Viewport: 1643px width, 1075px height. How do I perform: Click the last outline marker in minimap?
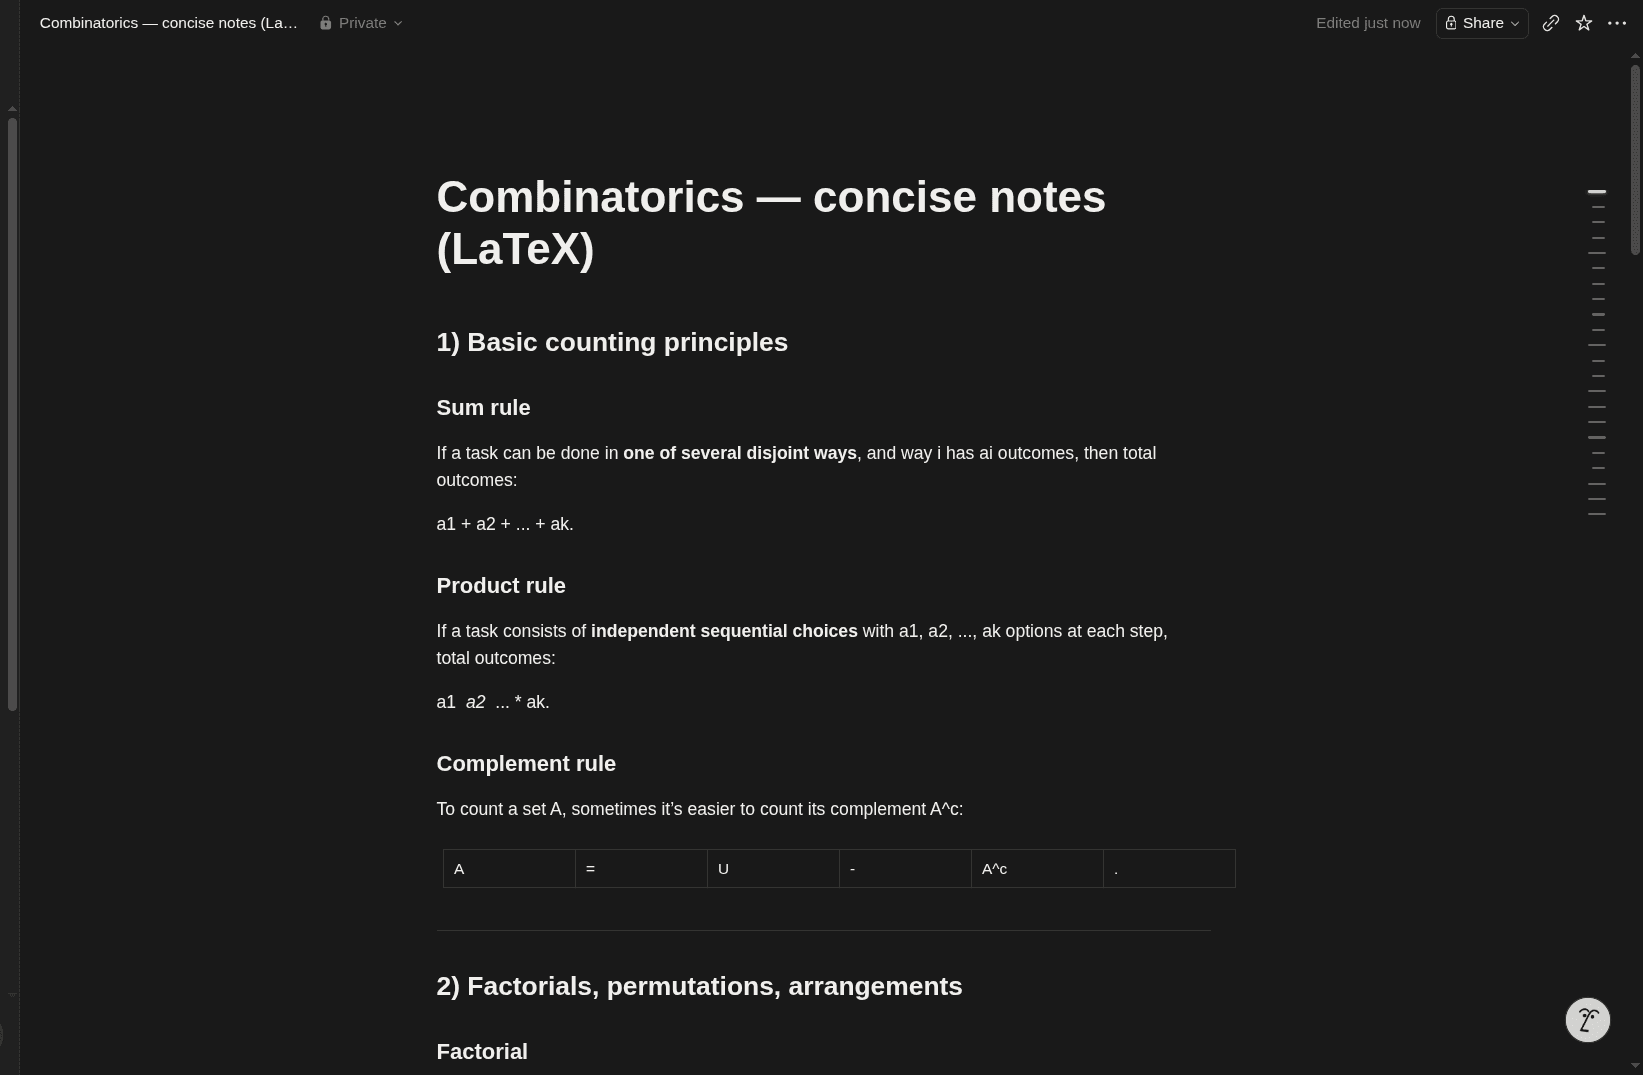pos(1596,514)
